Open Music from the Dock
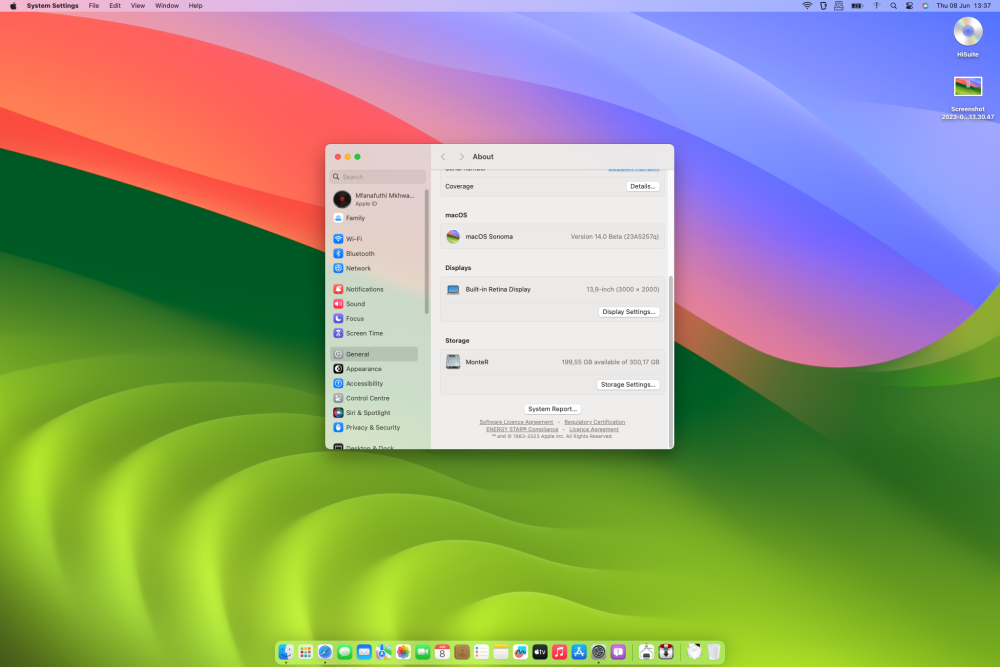The image size is (1000, 667). click(559, 652)
